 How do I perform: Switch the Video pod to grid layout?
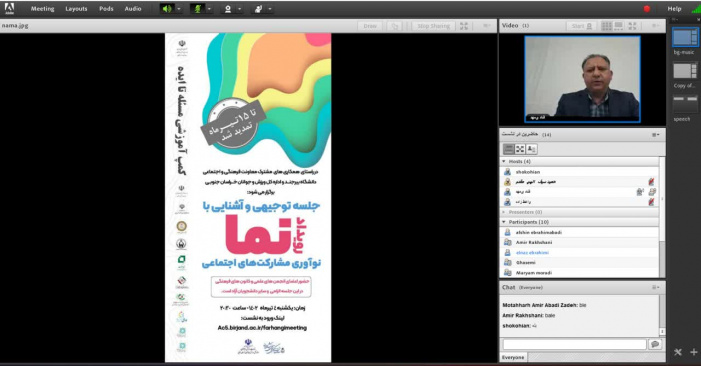point(606,26)
